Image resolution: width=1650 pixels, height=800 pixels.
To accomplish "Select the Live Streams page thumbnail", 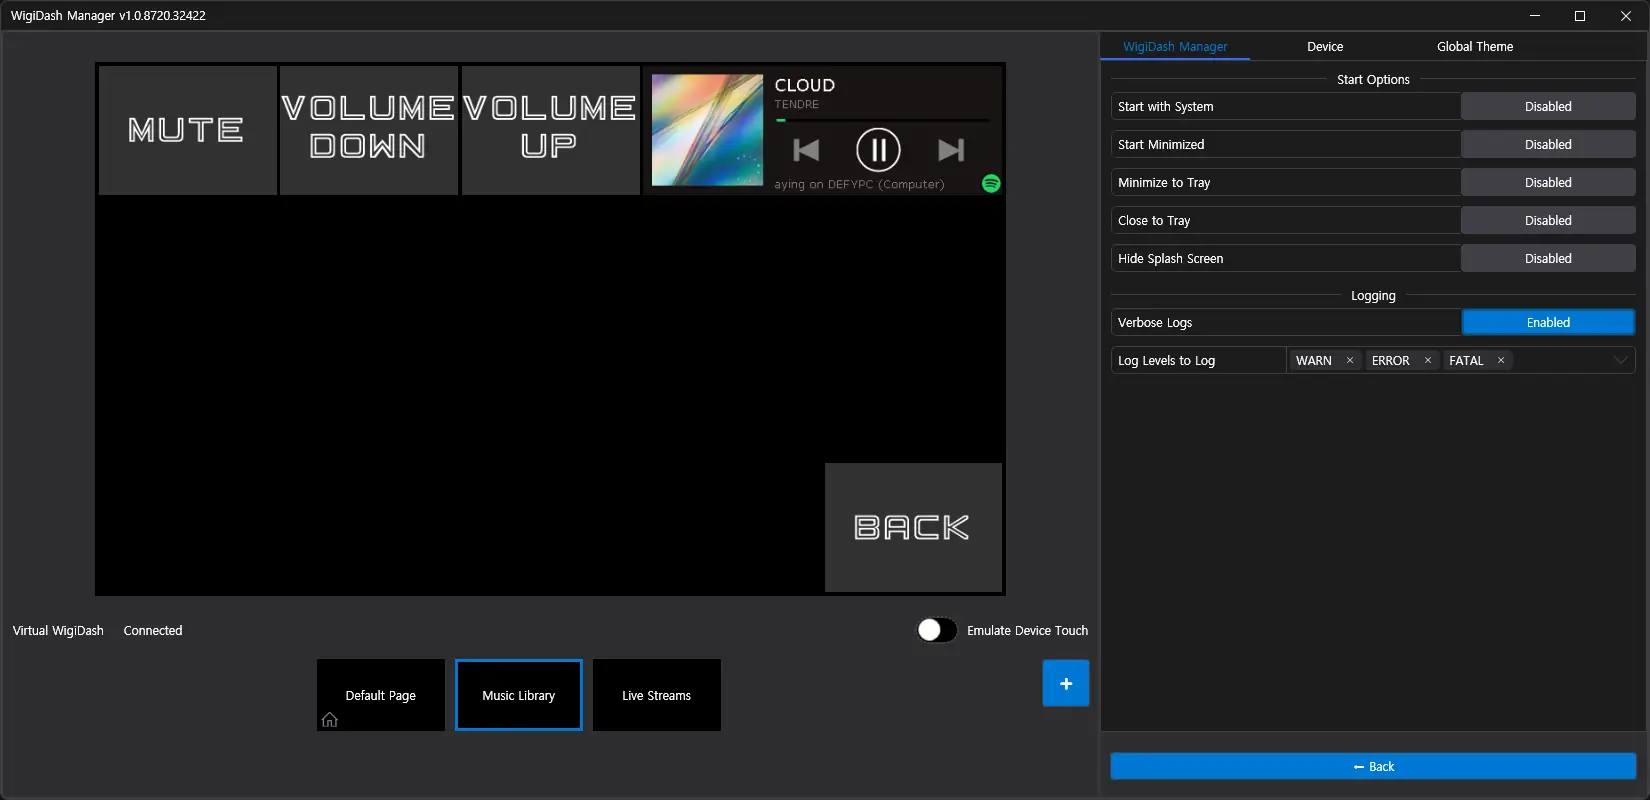I will point(656,695).
